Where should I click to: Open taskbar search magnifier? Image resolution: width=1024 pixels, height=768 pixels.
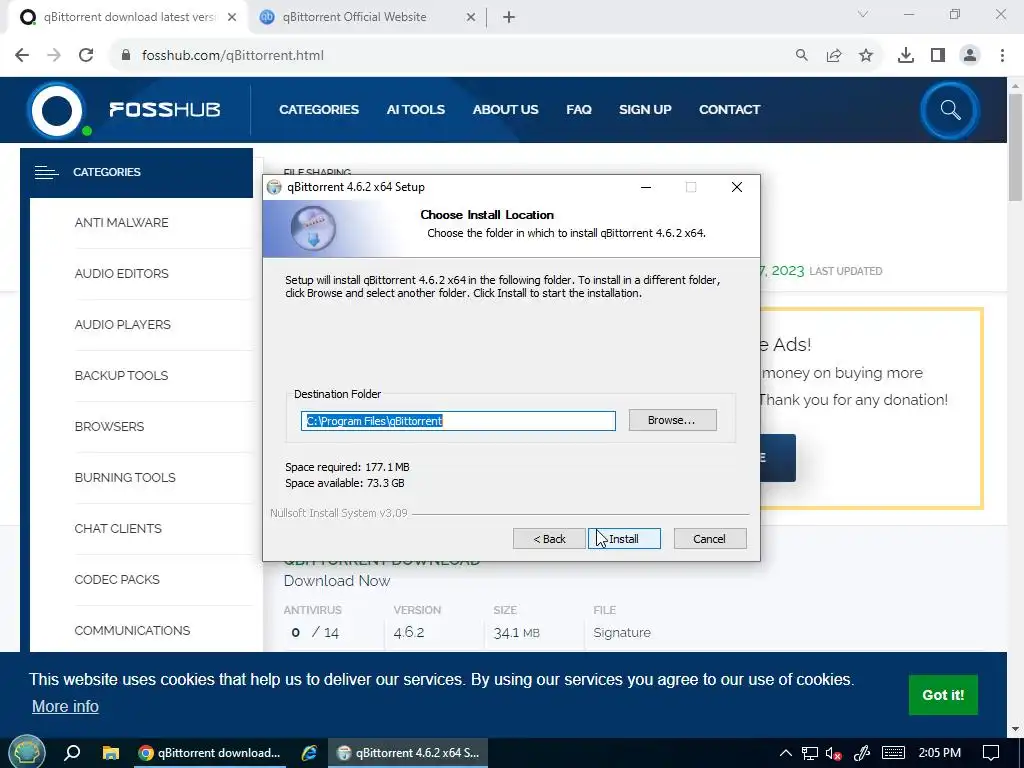[x=72, y=753]
